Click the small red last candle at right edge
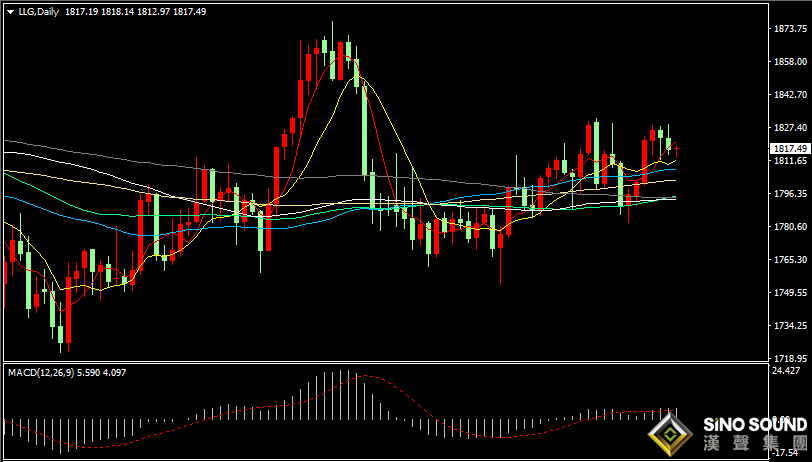 tap(676, 150)
